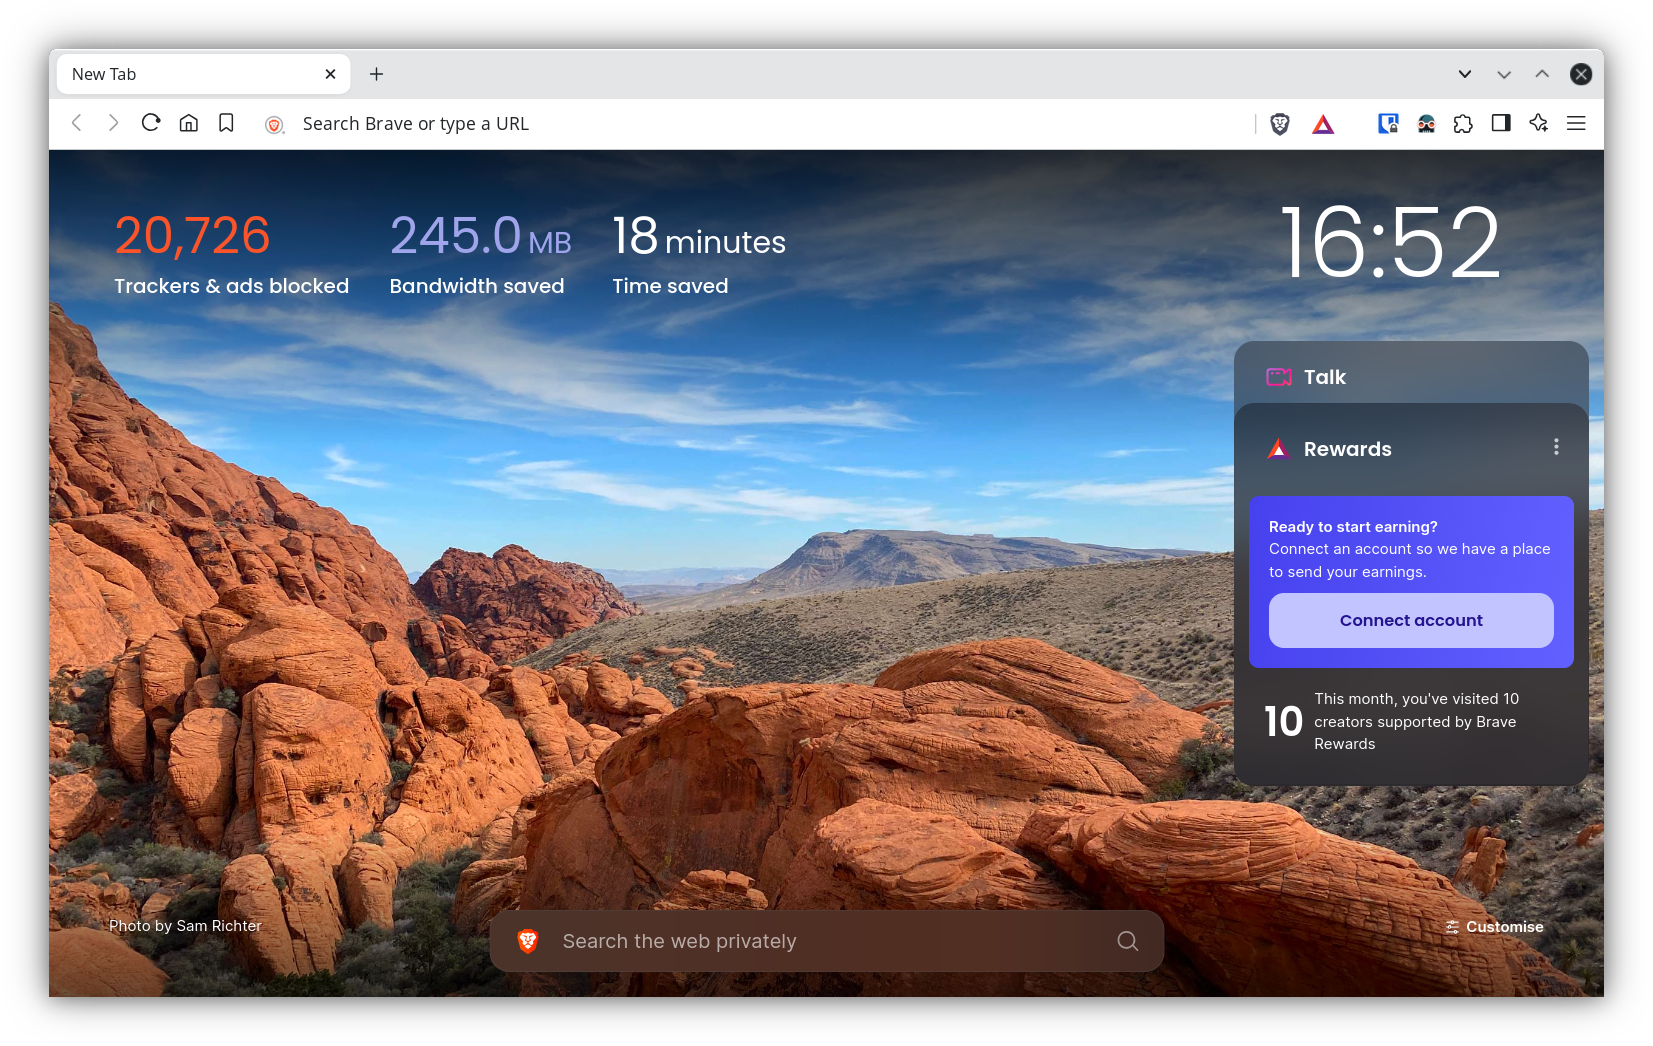Open Rewards card three-dot options menu
The width and height of the screenshot is (1653, 1046).
pyautogui.click(x=1556, y=447)
